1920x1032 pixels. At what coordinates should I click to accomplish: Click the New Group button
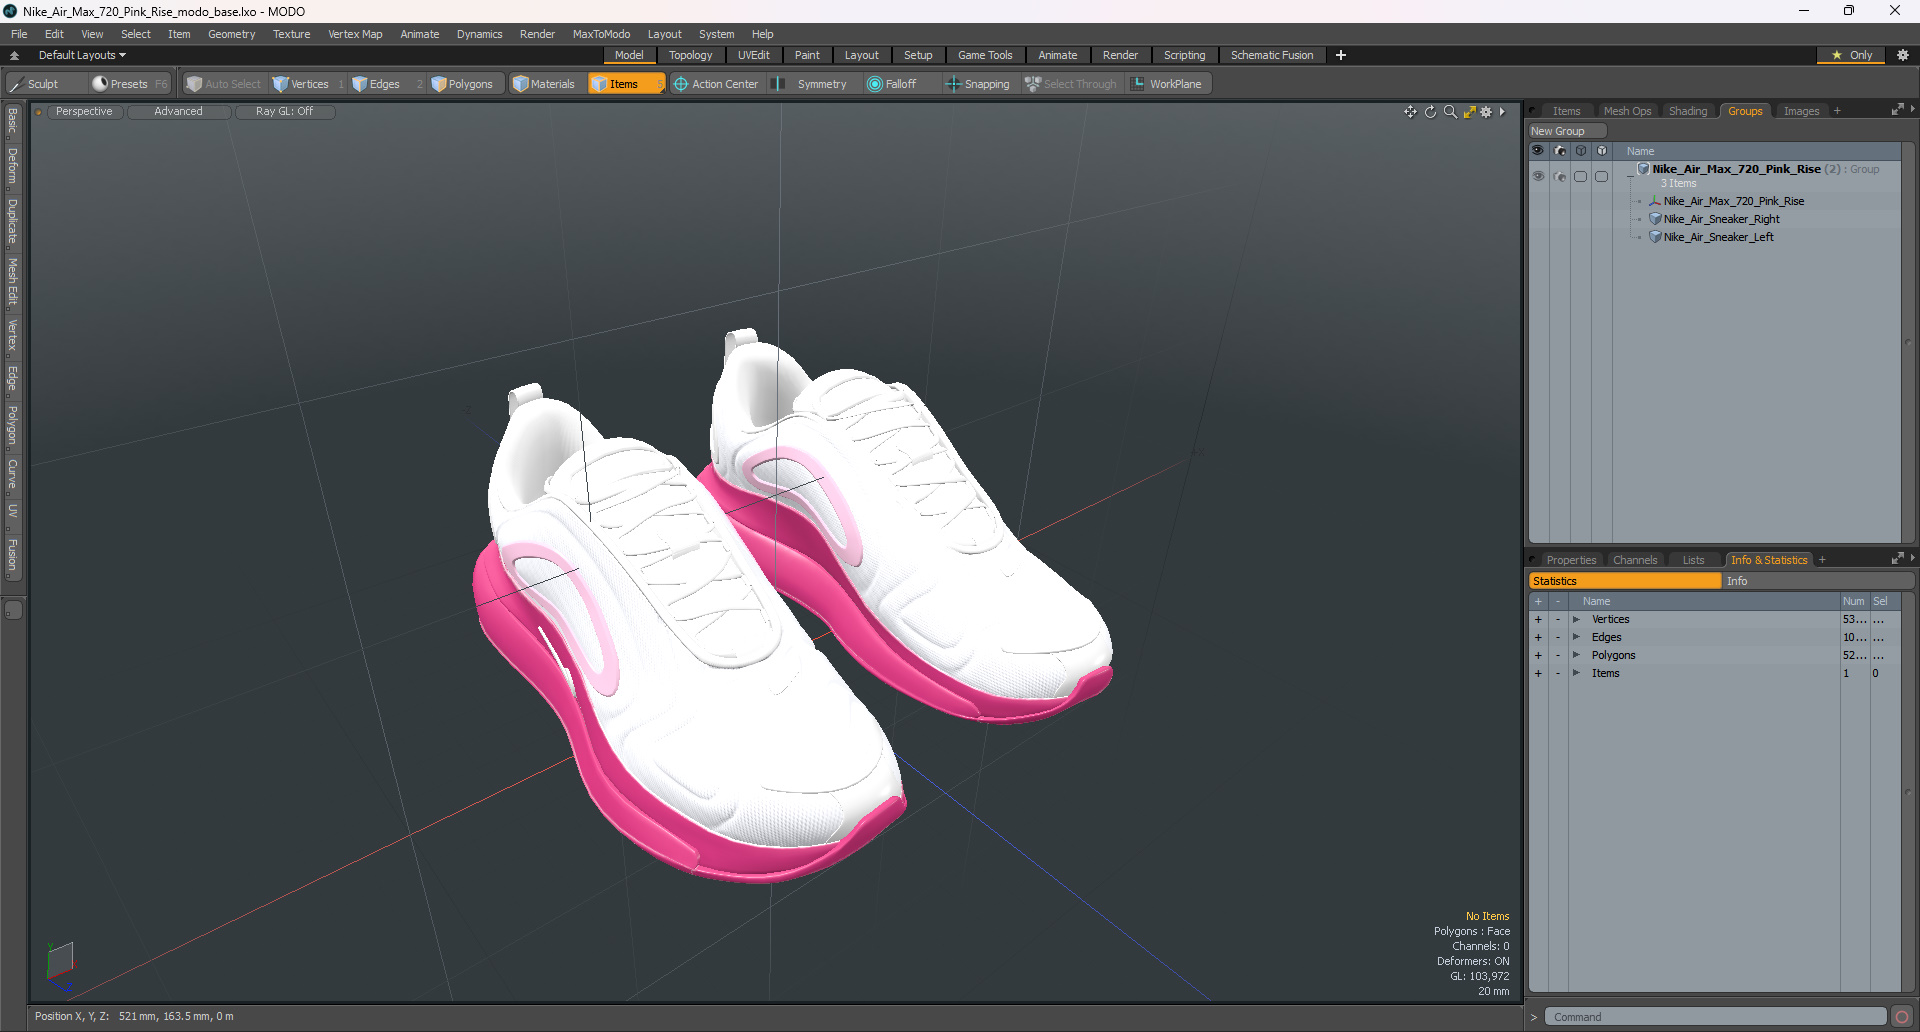1566,131
